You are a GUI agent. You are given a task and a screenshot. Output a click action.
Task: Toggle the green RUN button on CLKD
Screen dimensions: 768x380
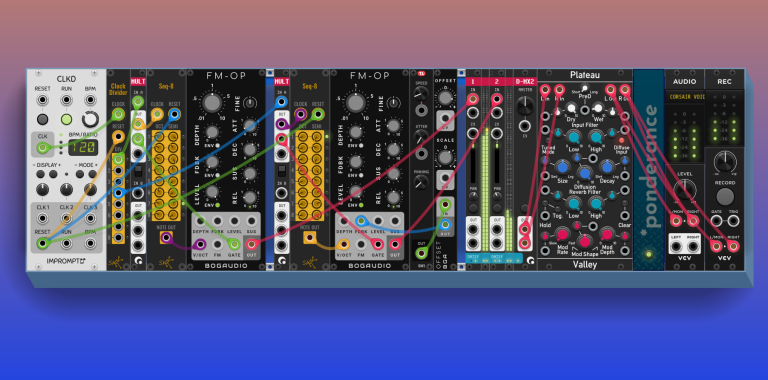pyautogui.click(x=66, y=119)
